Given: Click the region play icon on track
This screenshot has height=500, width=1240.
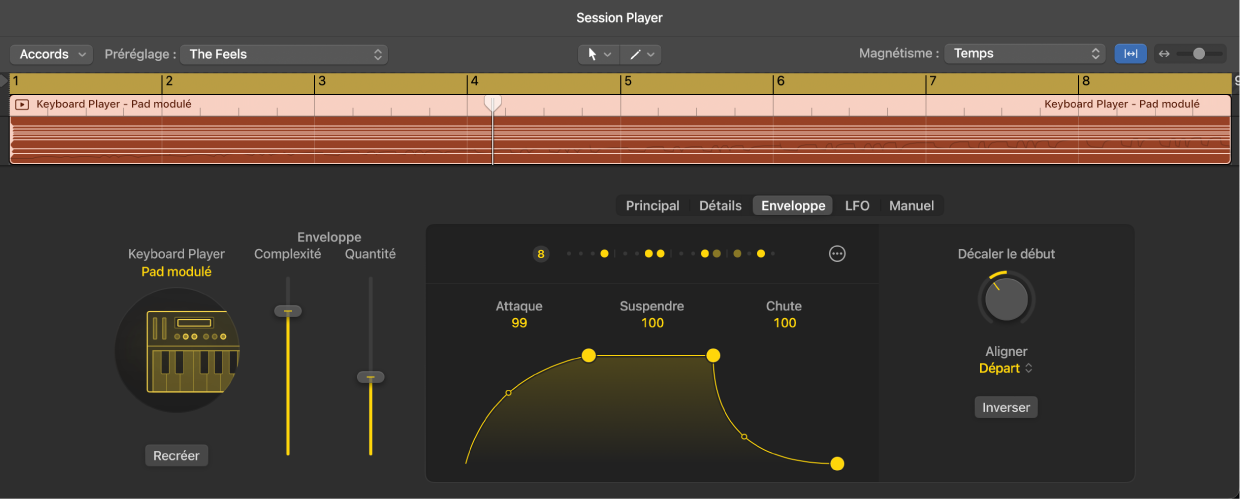Looking at the screenshot, I should coord(22,104).
